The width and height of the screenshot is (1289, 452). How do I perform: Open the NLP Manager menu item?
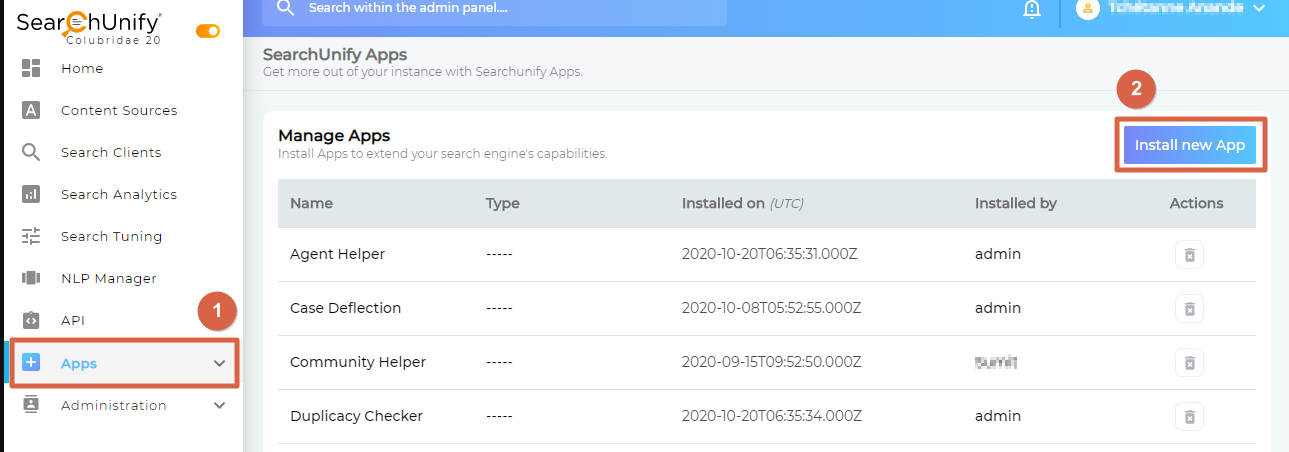tap(108, 278)
